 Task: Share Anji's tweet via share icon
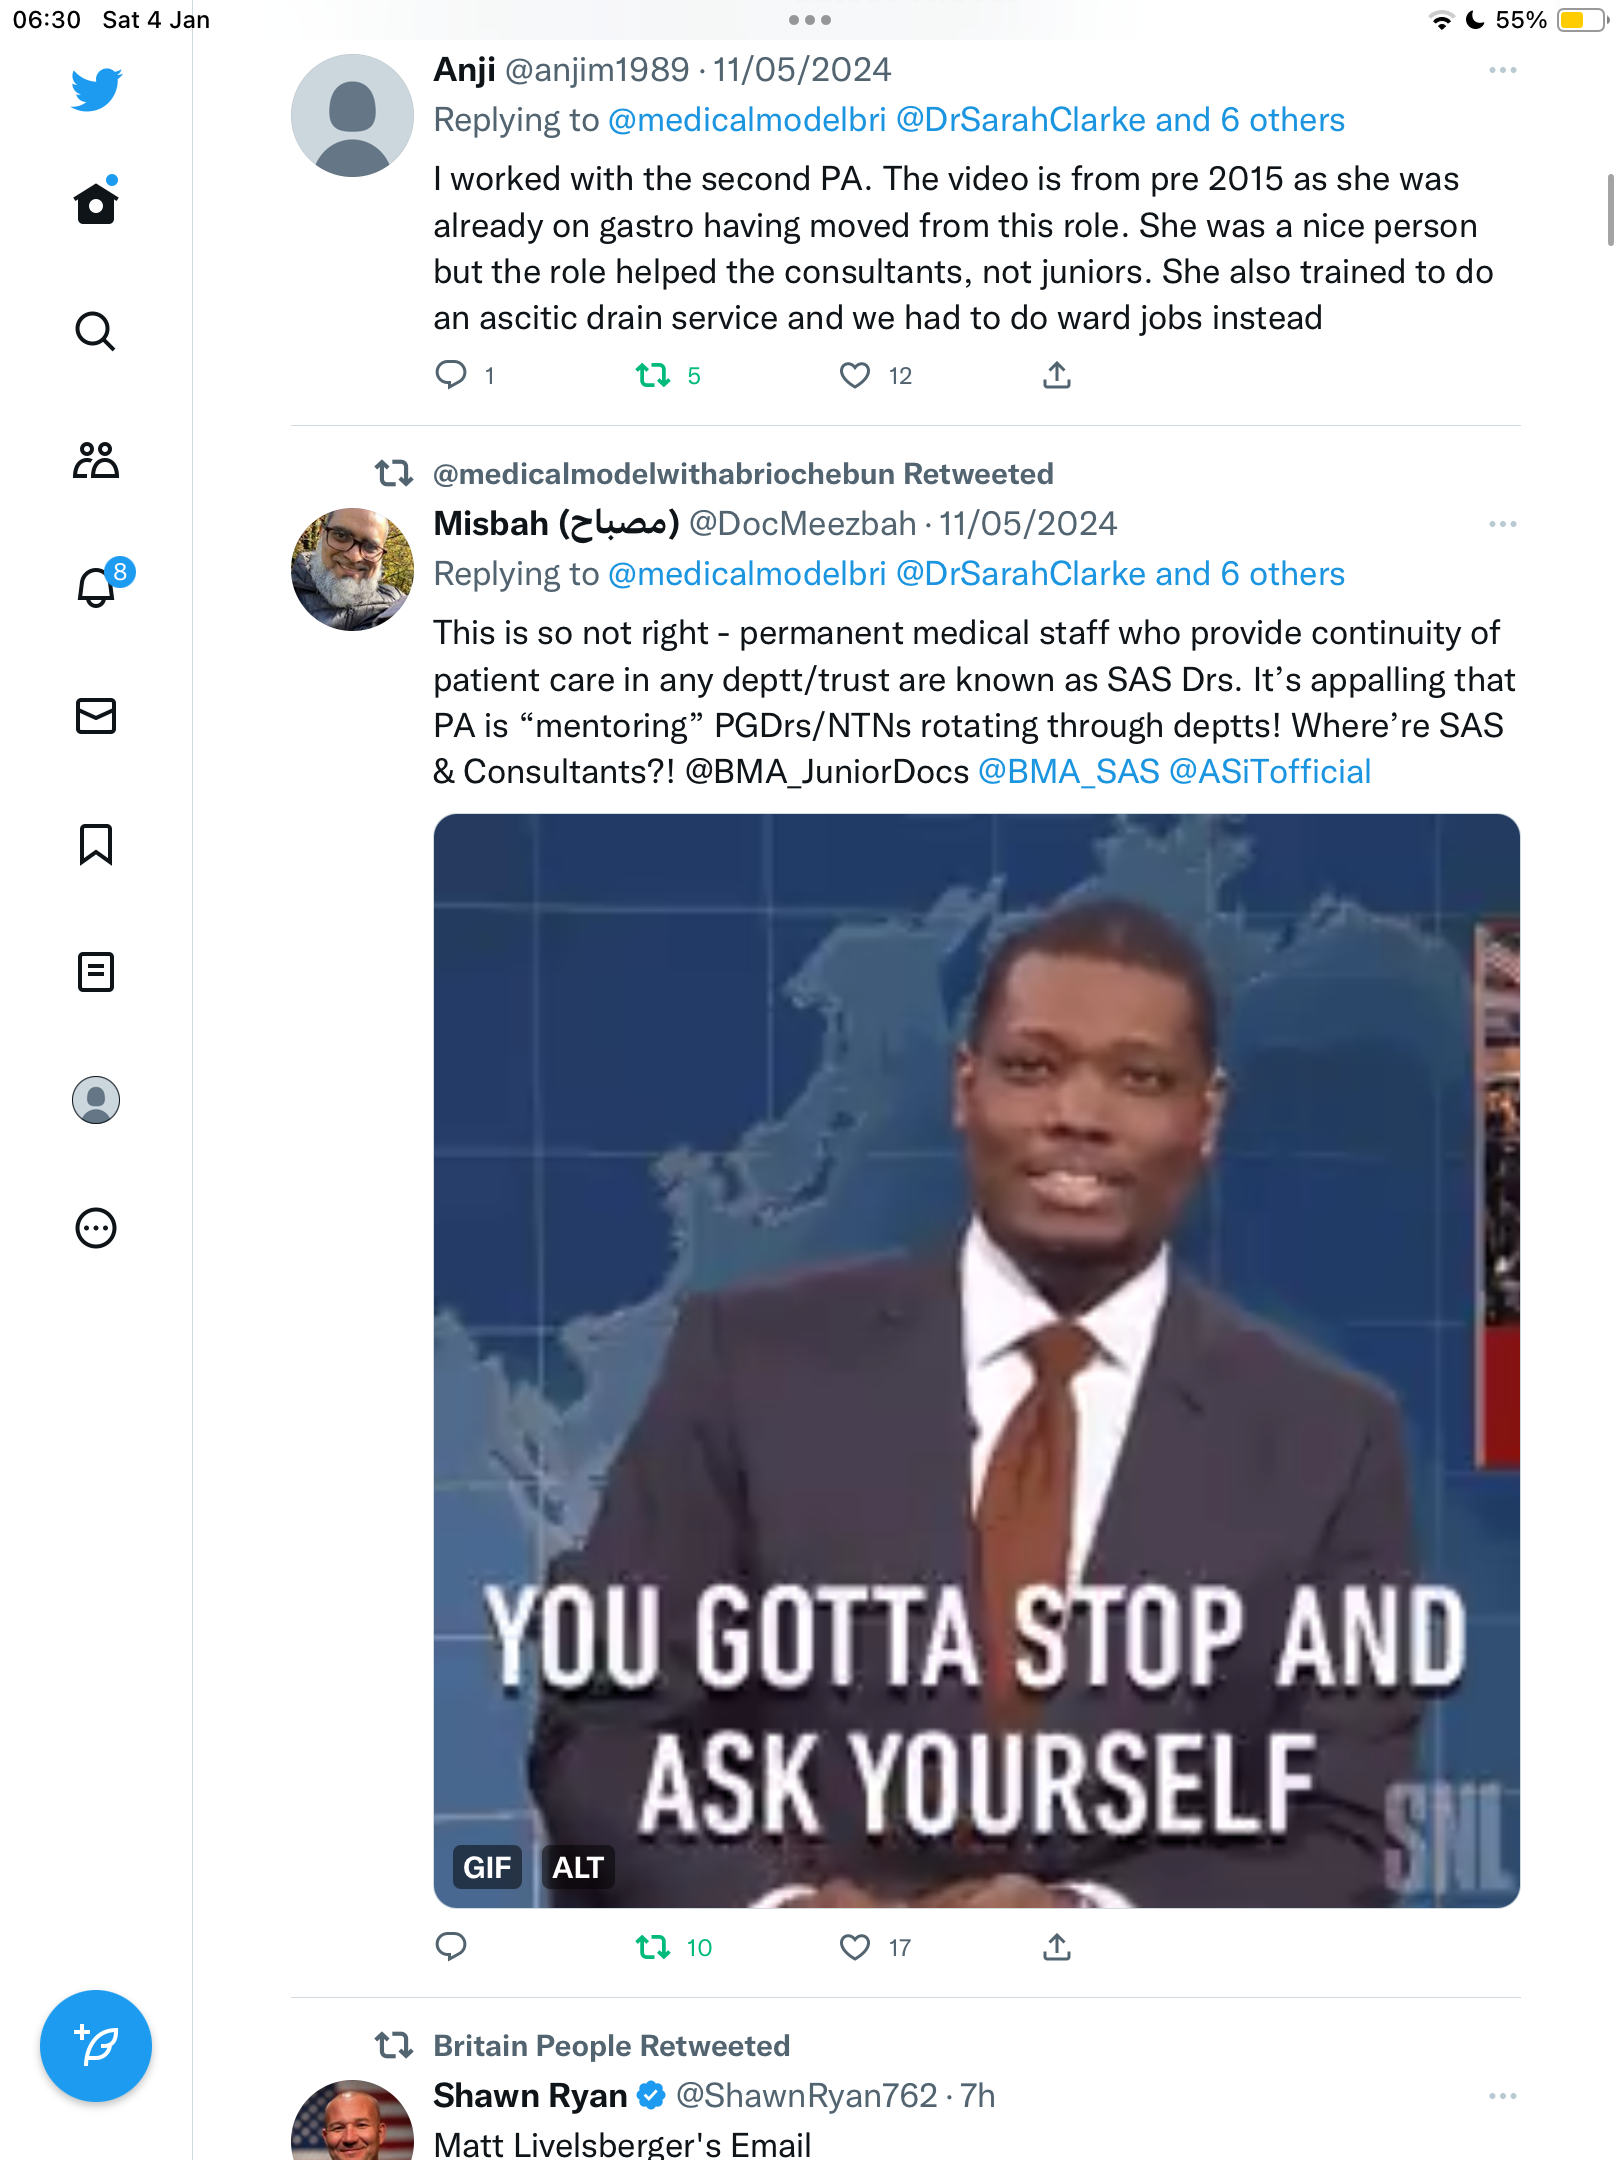click(x=1057, y=375)
